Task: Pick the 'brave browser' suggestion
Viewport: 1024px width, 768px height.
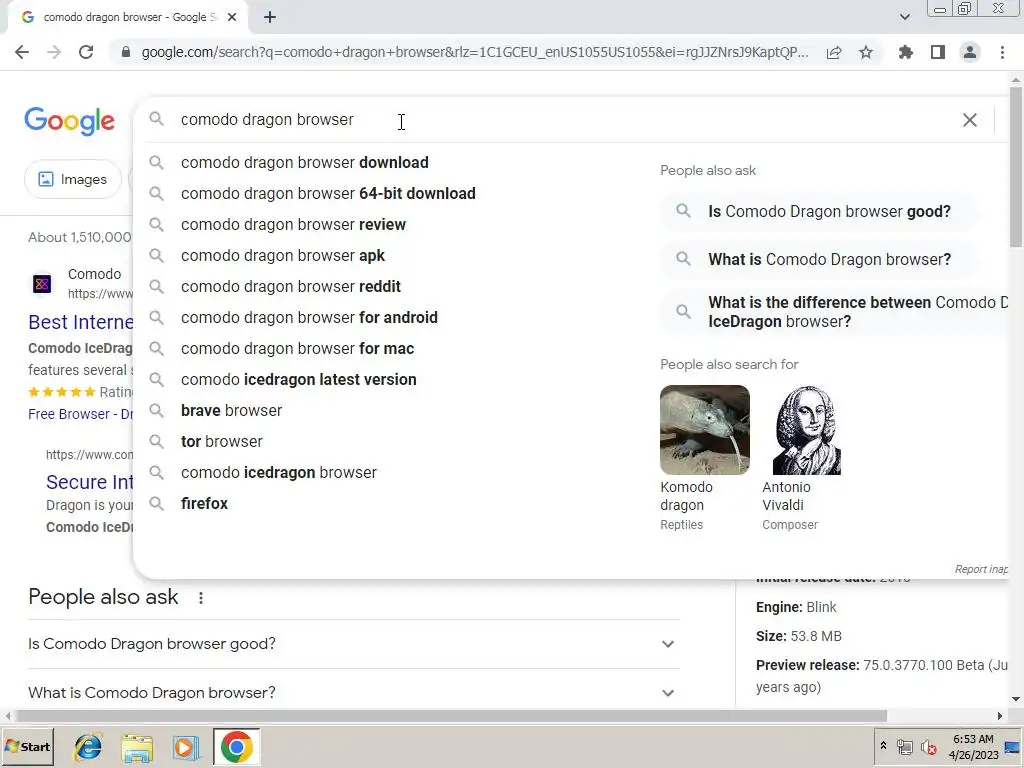Action: (x=231, y=411)
